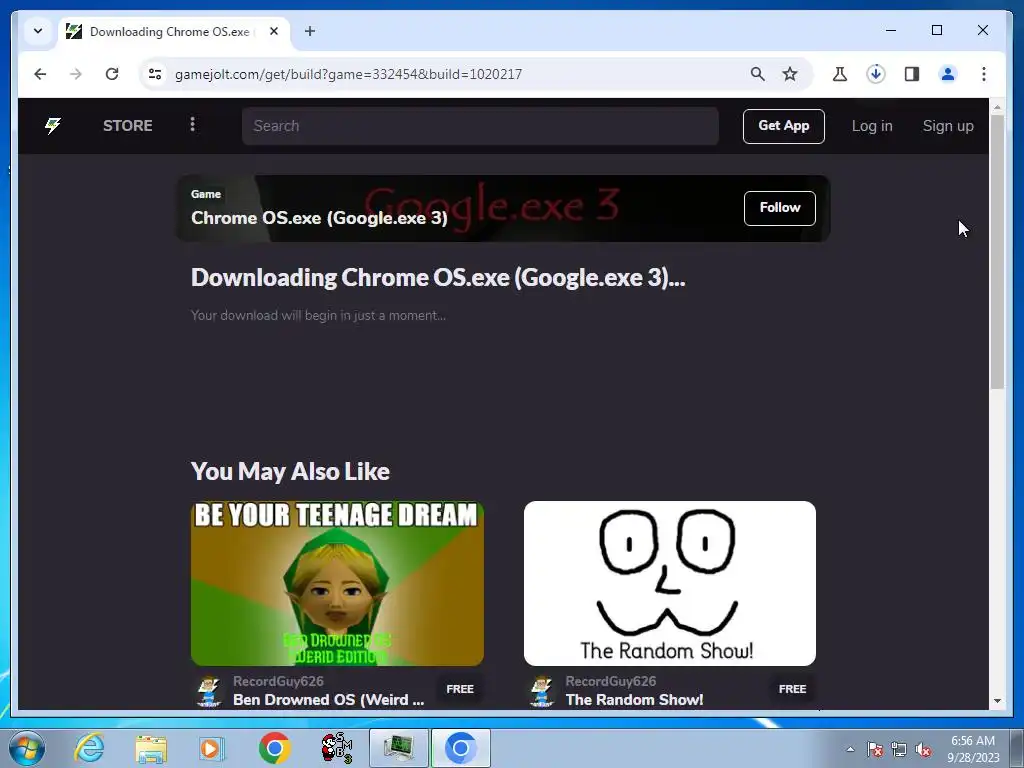The height and width of the screenshot is (768, 1024).
Task: Click RecordGuy626 avatar under Ben Drowned OS
Action: tap(209, 691)
